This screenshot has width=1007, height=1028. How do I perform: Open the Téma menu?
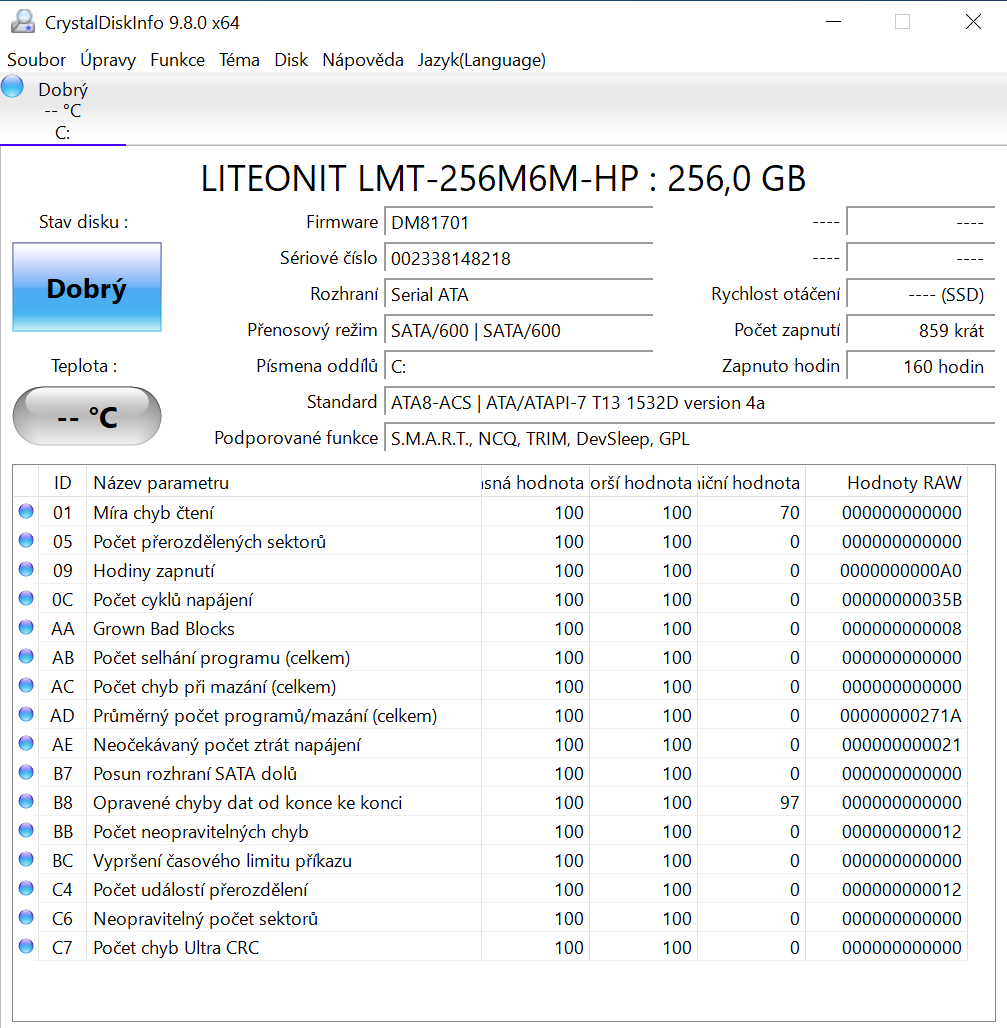239,60
